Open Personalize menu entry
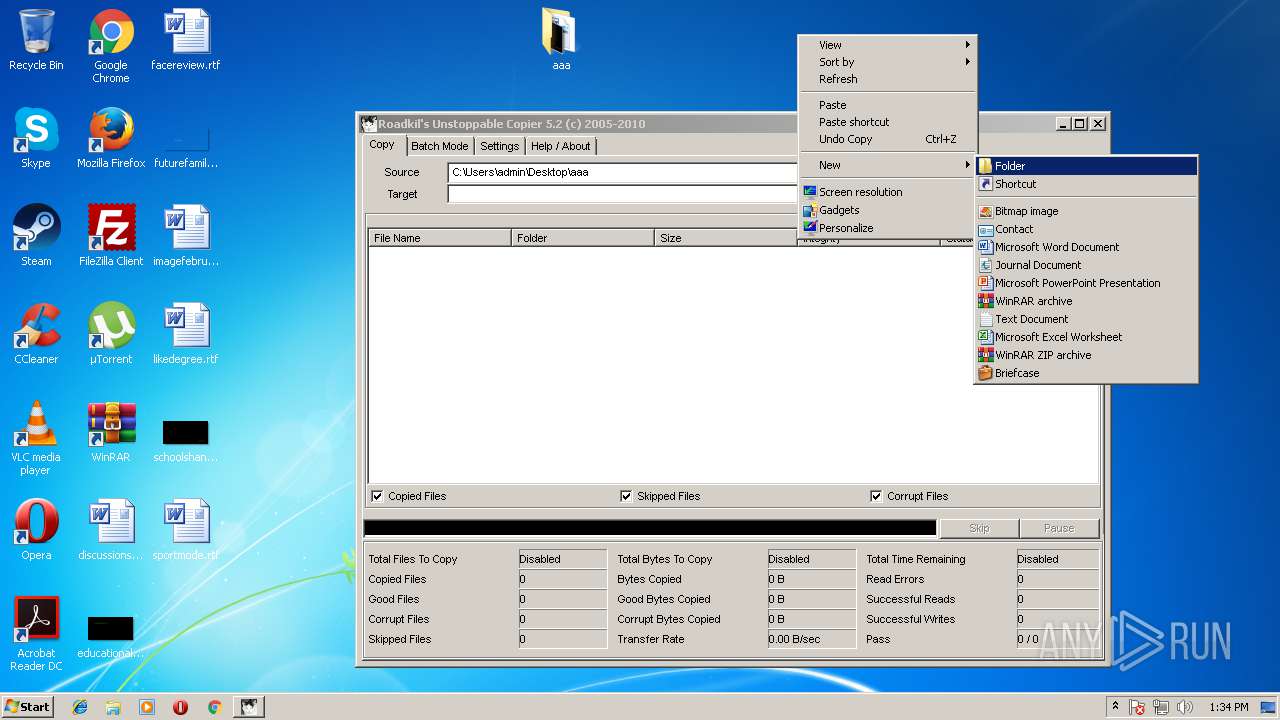The image size is (1280, 720). [x=887, y=228]
